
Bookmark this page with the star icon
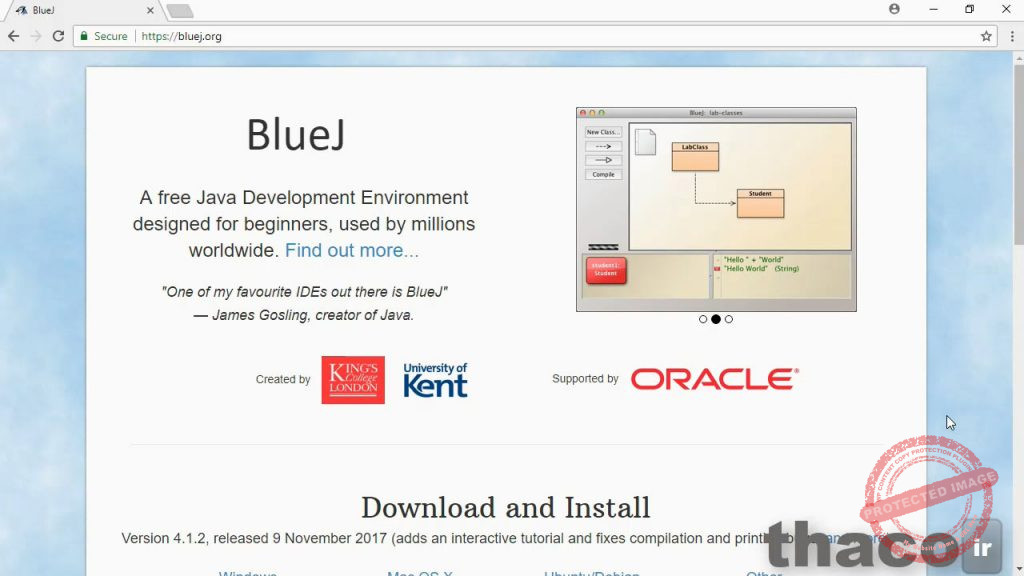point(986,36)
